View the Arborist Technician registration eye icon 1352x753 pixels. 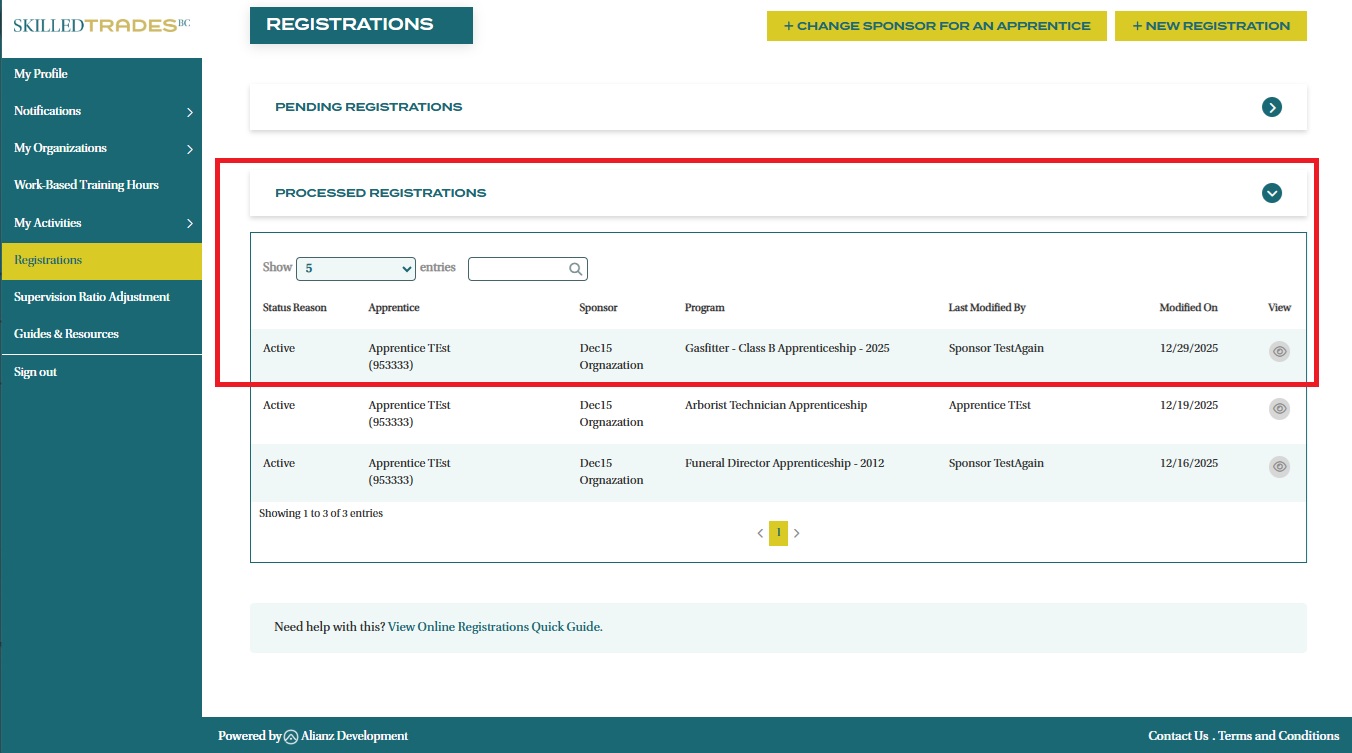click(x=1279, y=408)
